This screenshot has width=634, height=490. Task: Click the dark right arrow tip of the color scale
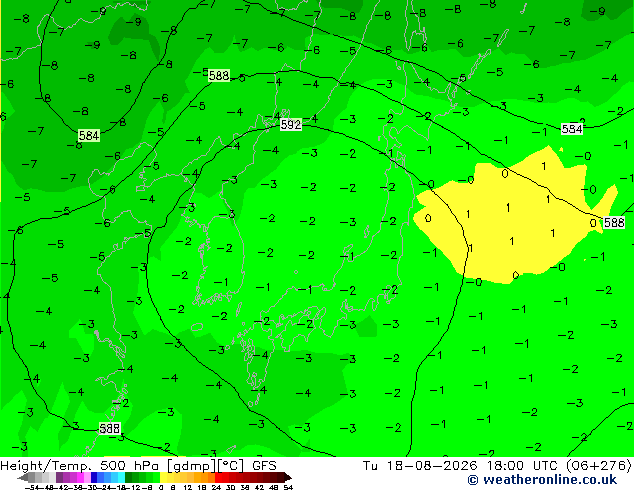pyautogui.click(x=288, y=478)
